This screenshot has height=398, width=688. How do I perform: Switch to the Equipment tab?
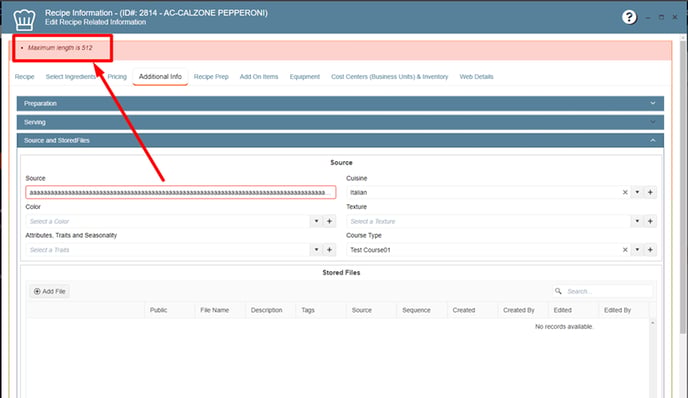point(305,77)
